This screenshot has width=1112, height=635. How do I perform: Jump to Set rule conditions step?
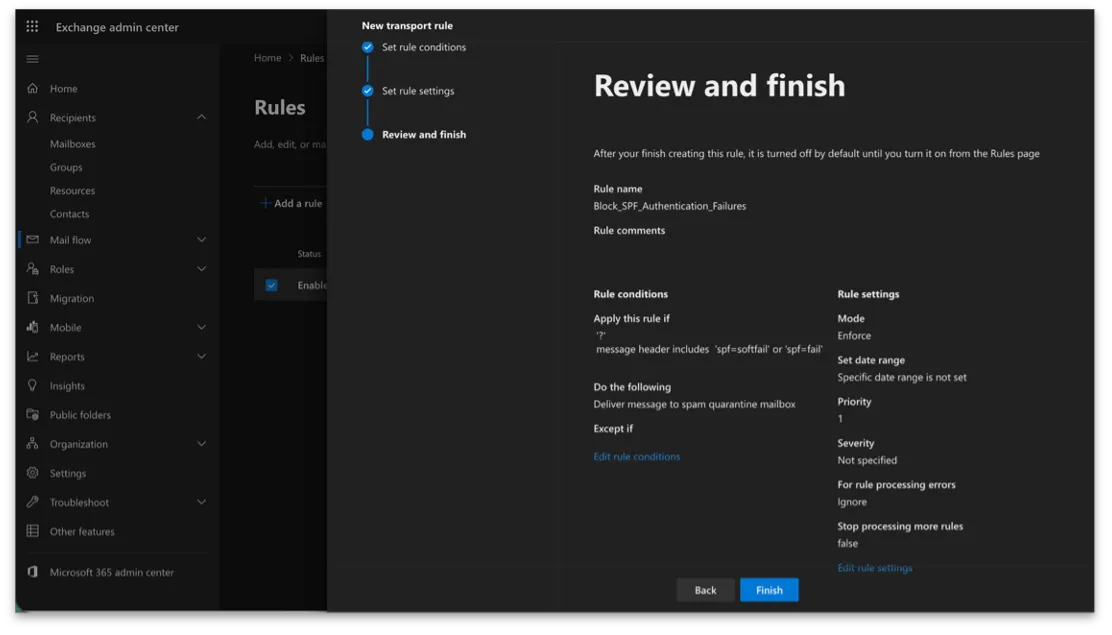click(424, 47)
